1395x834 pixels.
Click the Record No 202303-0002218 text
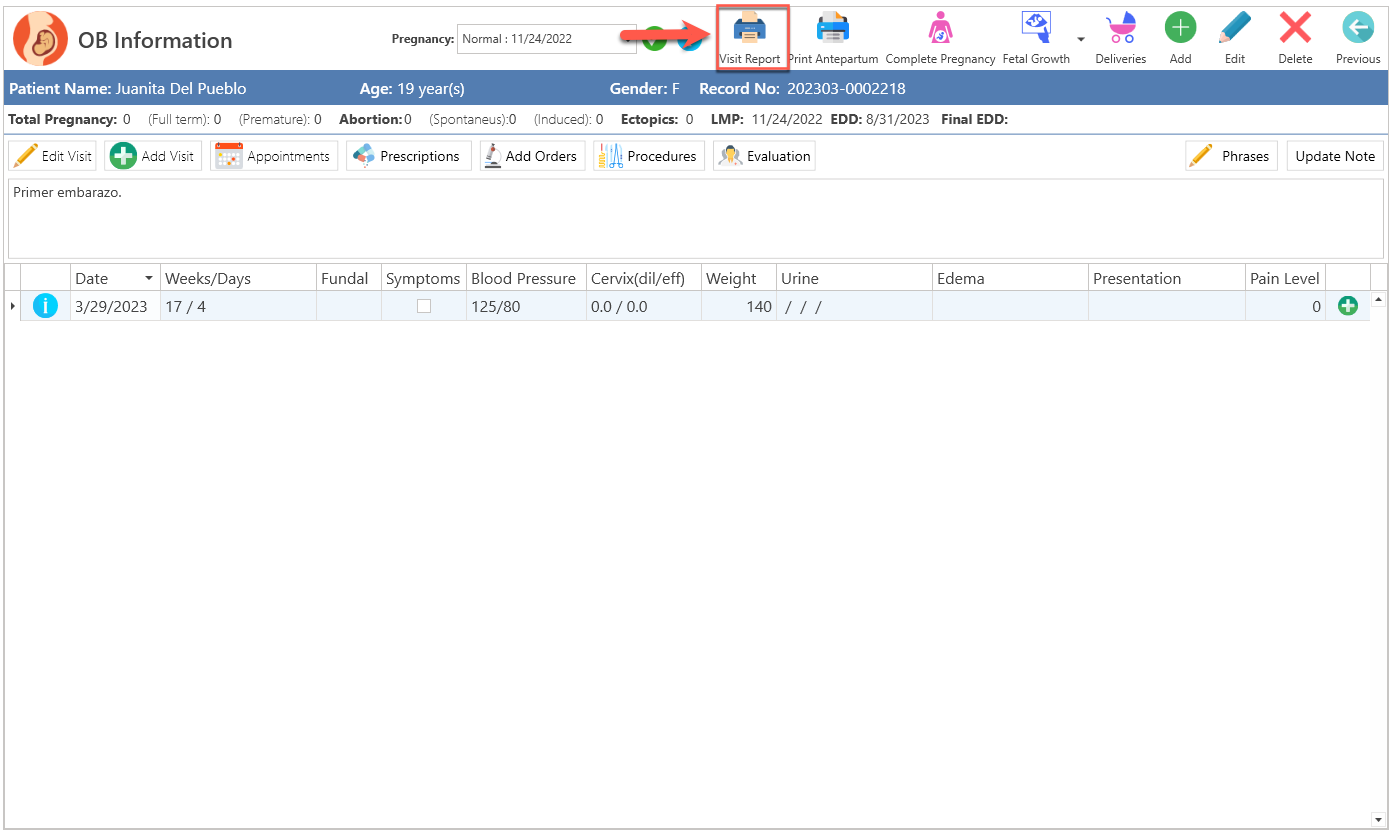click(x=802, y=89)
